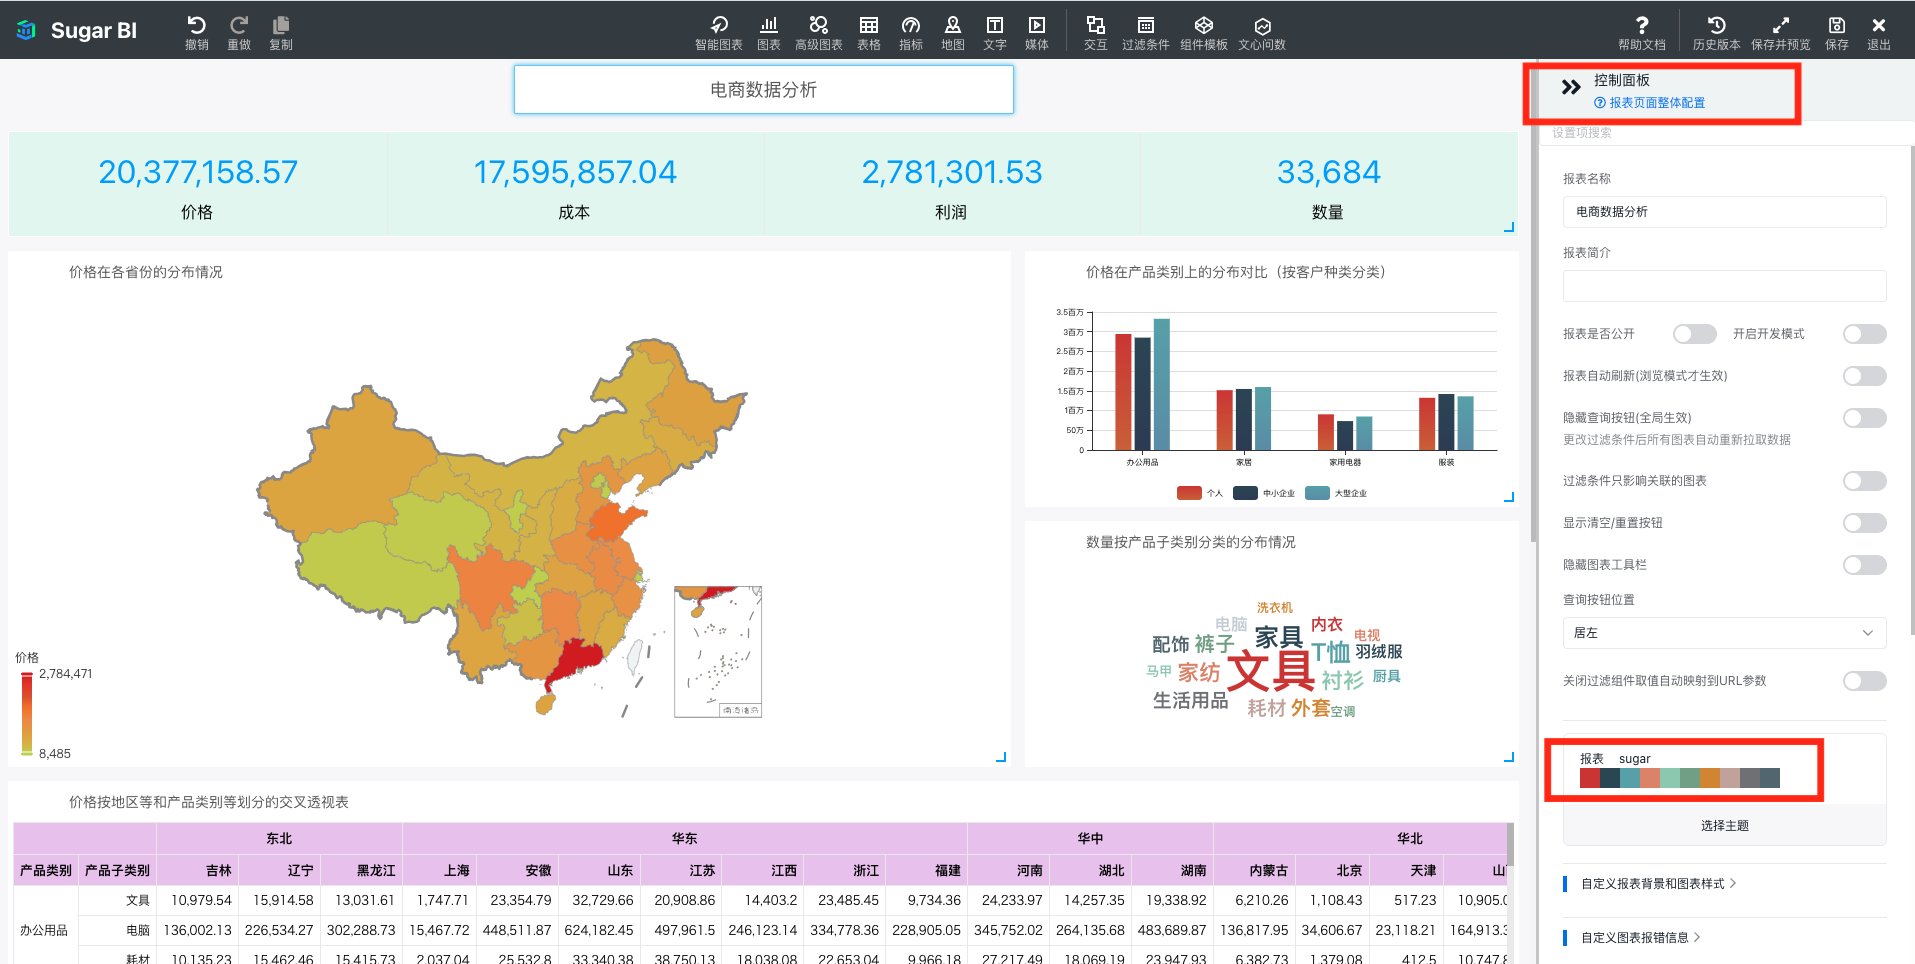This screenshot has width=1915, height=964.
Task: Click the Sugar BI logo icon
Action: pyautogui.click(x=27, y=31)
